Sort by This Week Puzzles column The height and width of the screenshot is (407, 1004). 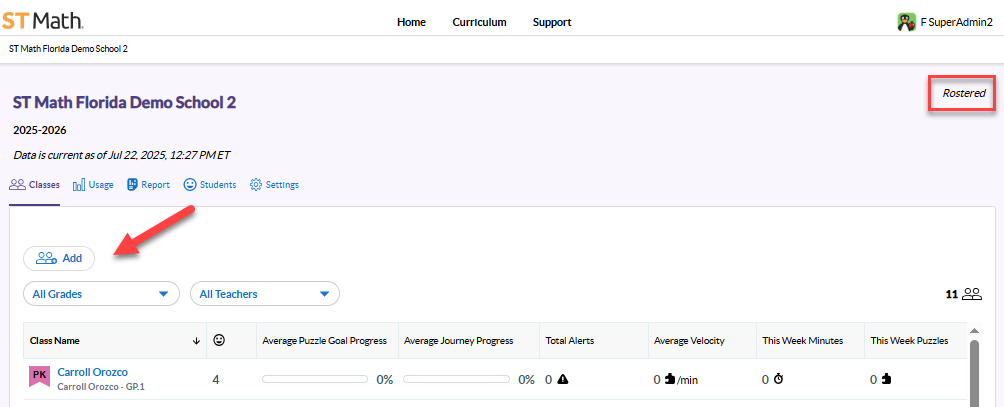[x=909, y=341]
